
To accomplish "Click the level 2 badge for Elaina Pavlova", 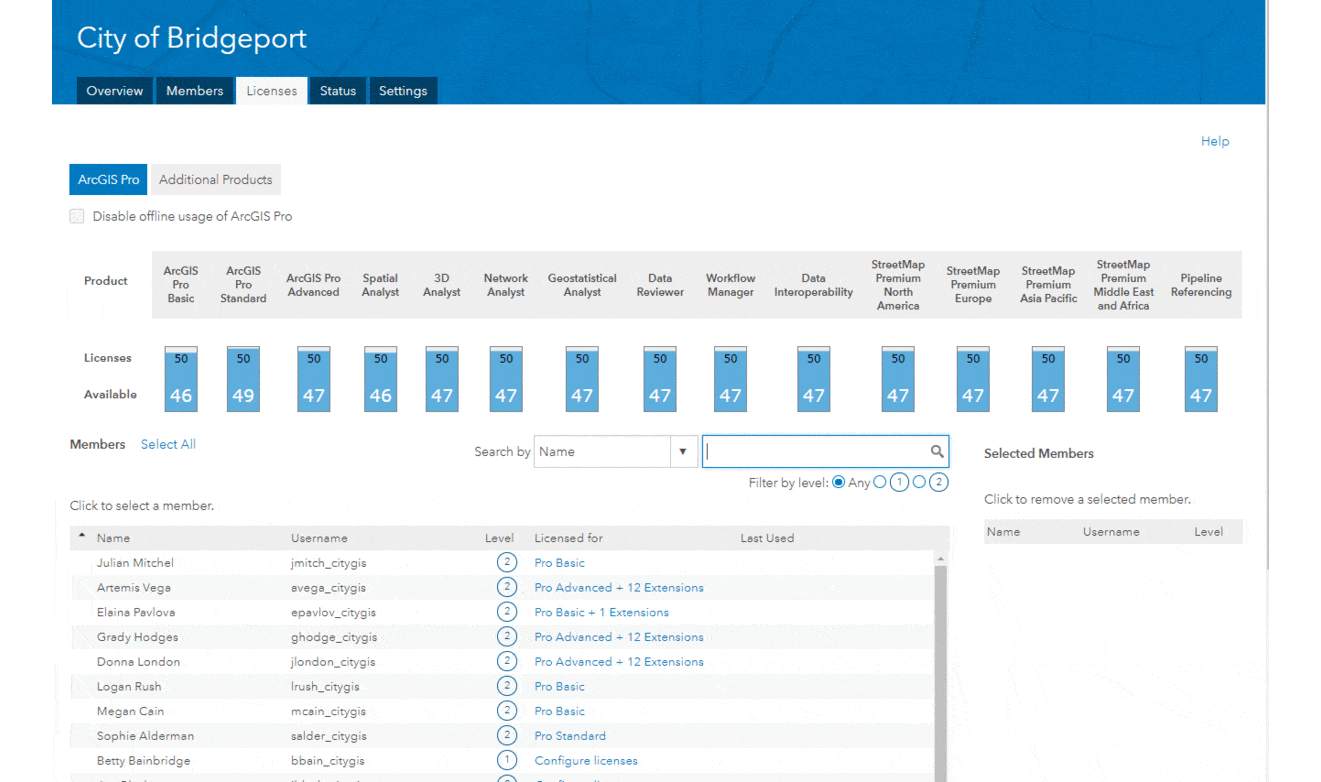I will (x=506, y=612).
